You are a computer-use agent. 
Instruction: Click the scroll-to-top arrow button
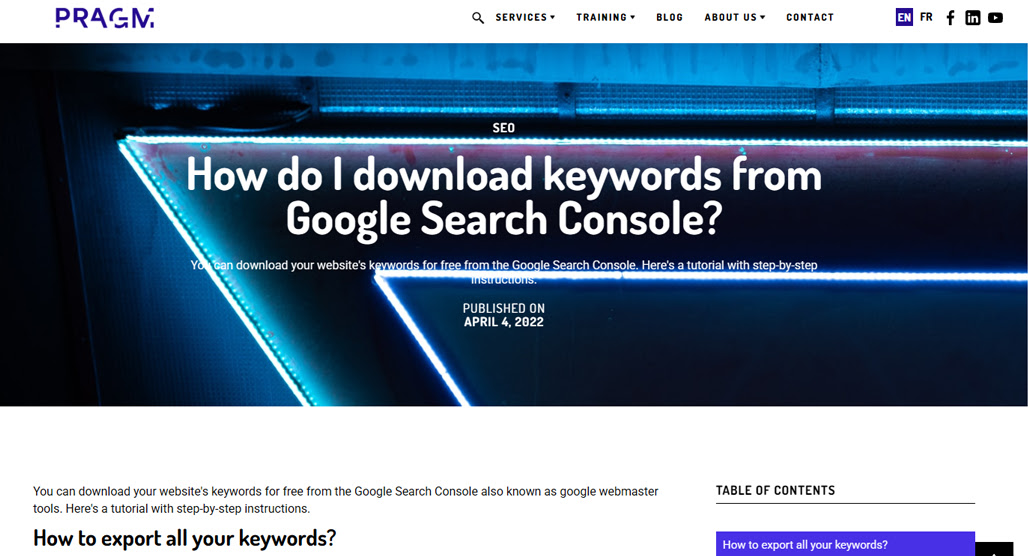995,549
